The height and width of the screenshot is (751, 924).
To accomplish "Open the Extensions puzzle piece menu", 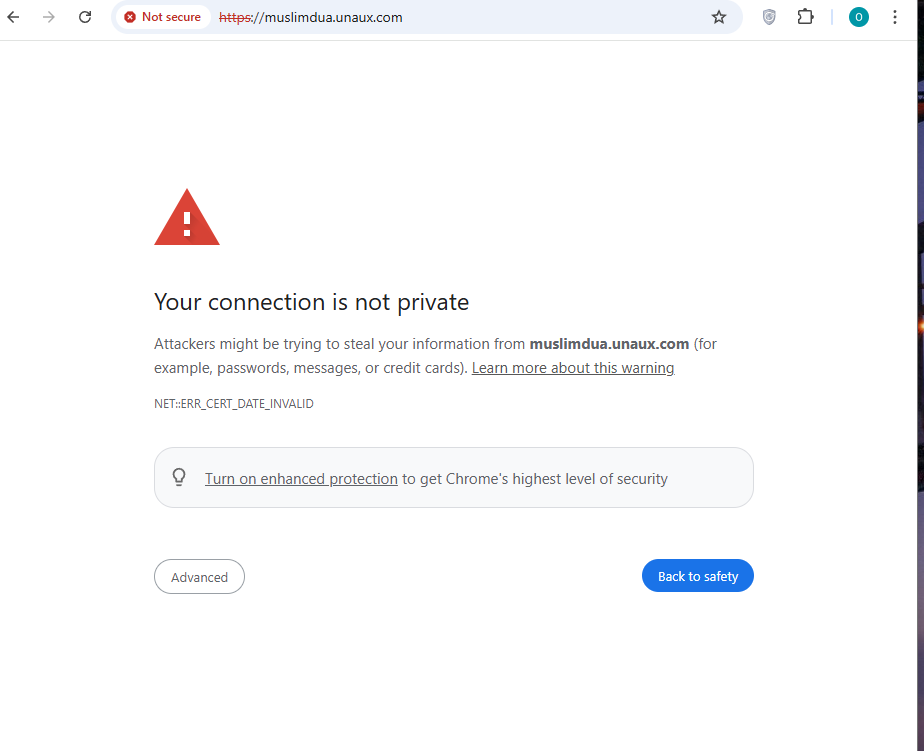I will [x=805, y=17].
